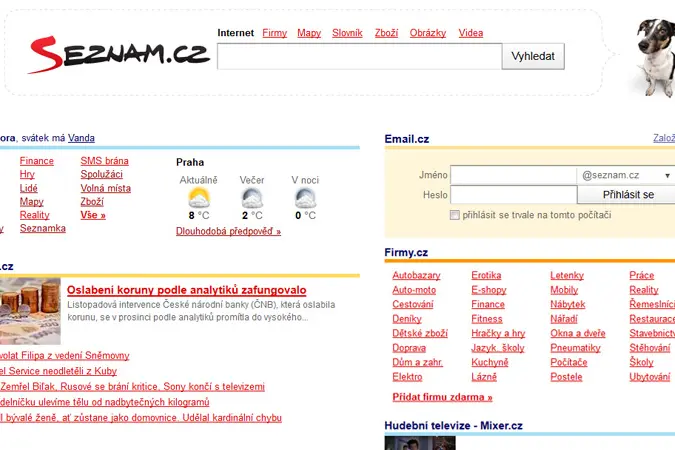Open the Dětské zboží category link
The width and height of the screenshot is (675, 450).
click(420, 333)
